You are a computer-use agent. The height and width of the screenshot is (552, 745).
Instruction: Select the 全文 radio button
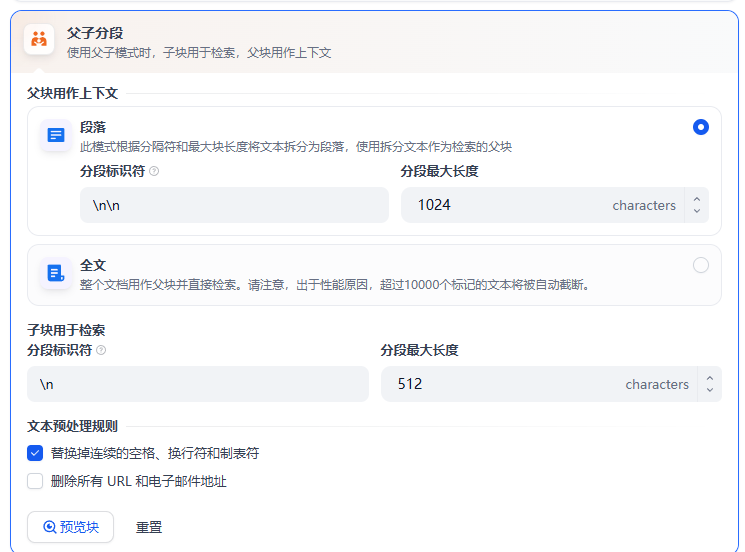701,265
